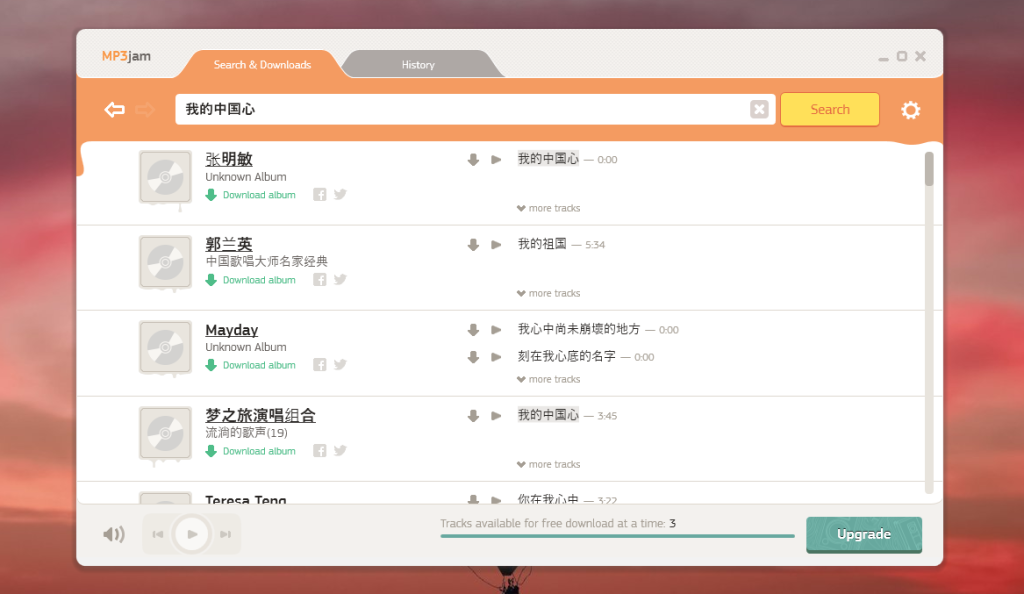The image size is (1024, 594).
Task: Click Download album link for 郭兰英
Action: [251, 280]
